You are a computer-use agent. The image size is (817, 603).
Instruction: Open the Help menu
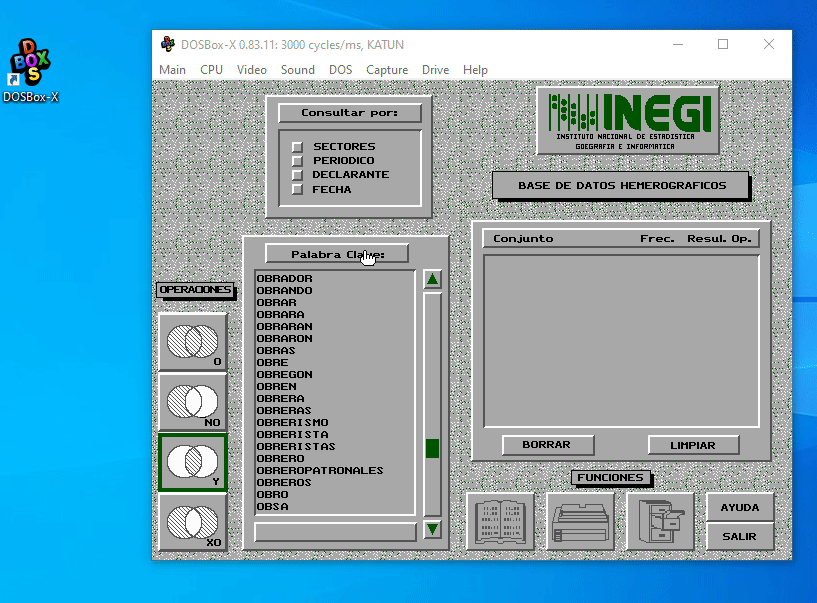click(475, 70)
